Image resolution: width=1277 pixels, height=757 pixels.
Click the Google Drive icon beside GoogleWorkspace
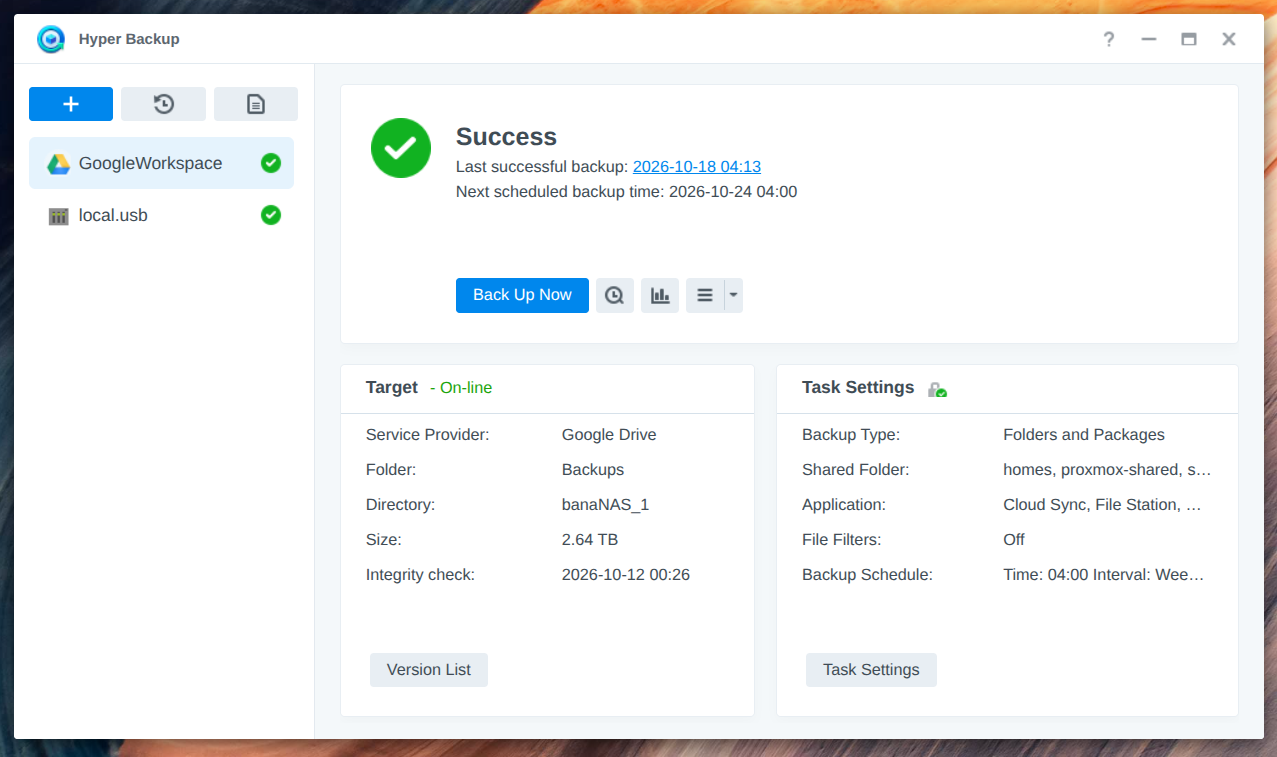coord(58,164)
